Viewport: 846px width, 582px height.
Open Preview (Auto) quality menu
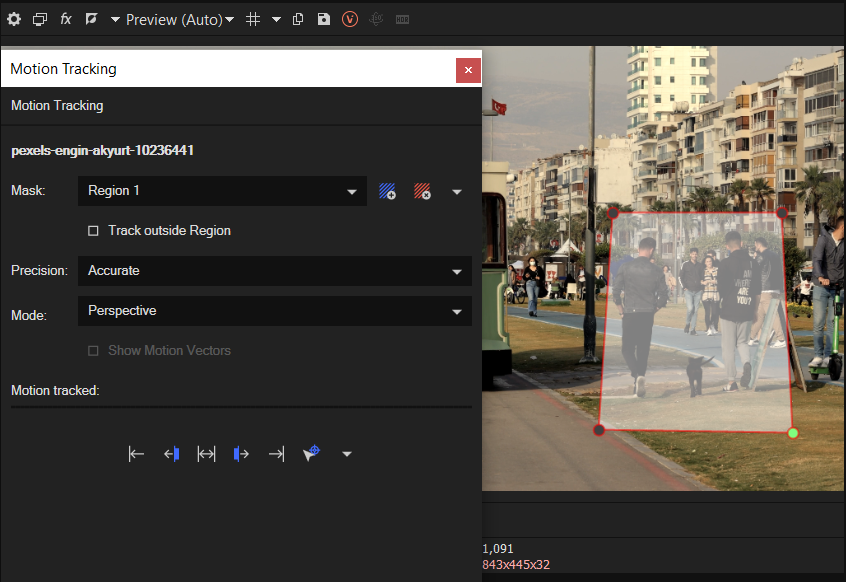click(180, 19)
